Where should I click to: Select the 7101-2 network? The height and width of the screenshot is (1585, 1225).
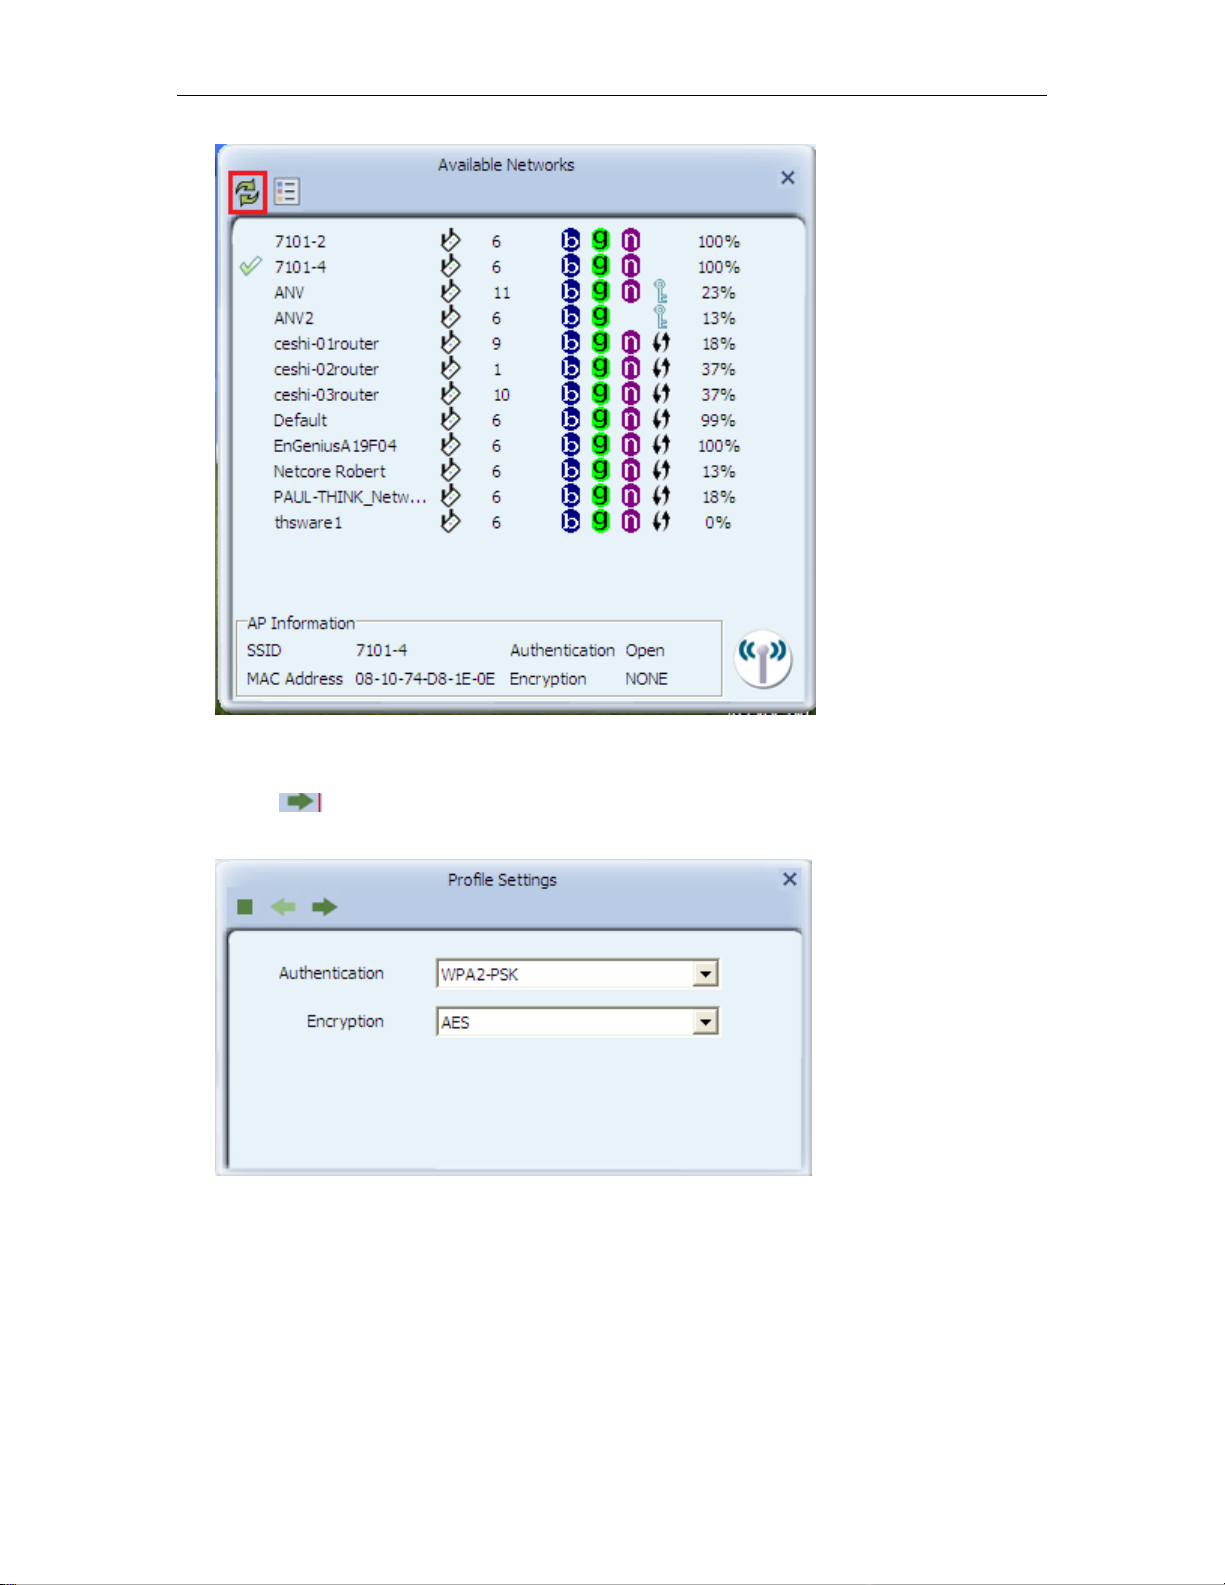(x=300, y=242)
